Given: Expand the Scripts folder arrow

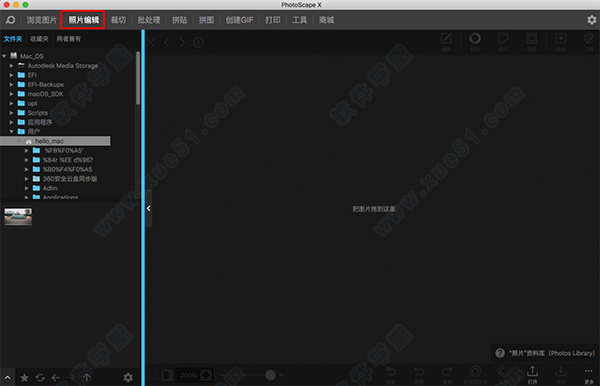Looking at the screenshot, I should [11, 113].
